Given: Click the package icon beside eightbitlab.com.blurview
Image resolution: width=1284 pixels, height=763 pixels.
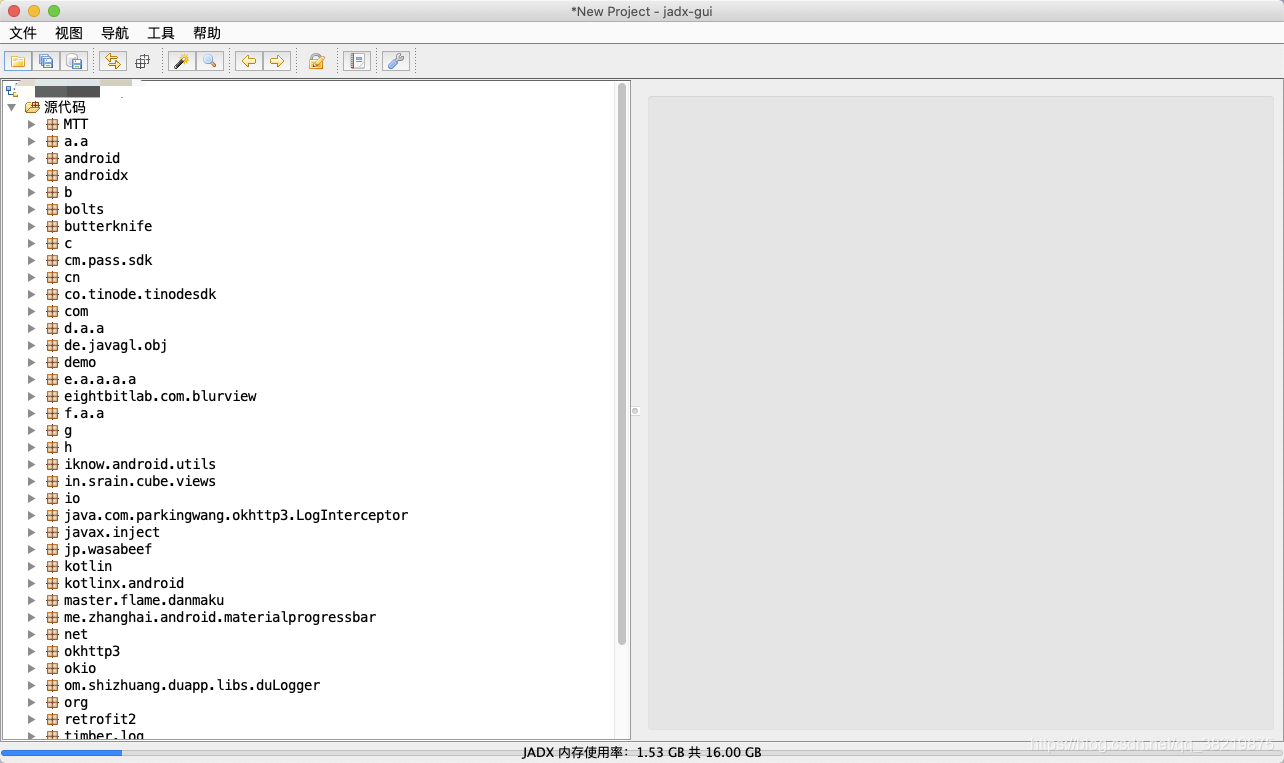Looking at the screenshot, I should [x=52, y=396].
